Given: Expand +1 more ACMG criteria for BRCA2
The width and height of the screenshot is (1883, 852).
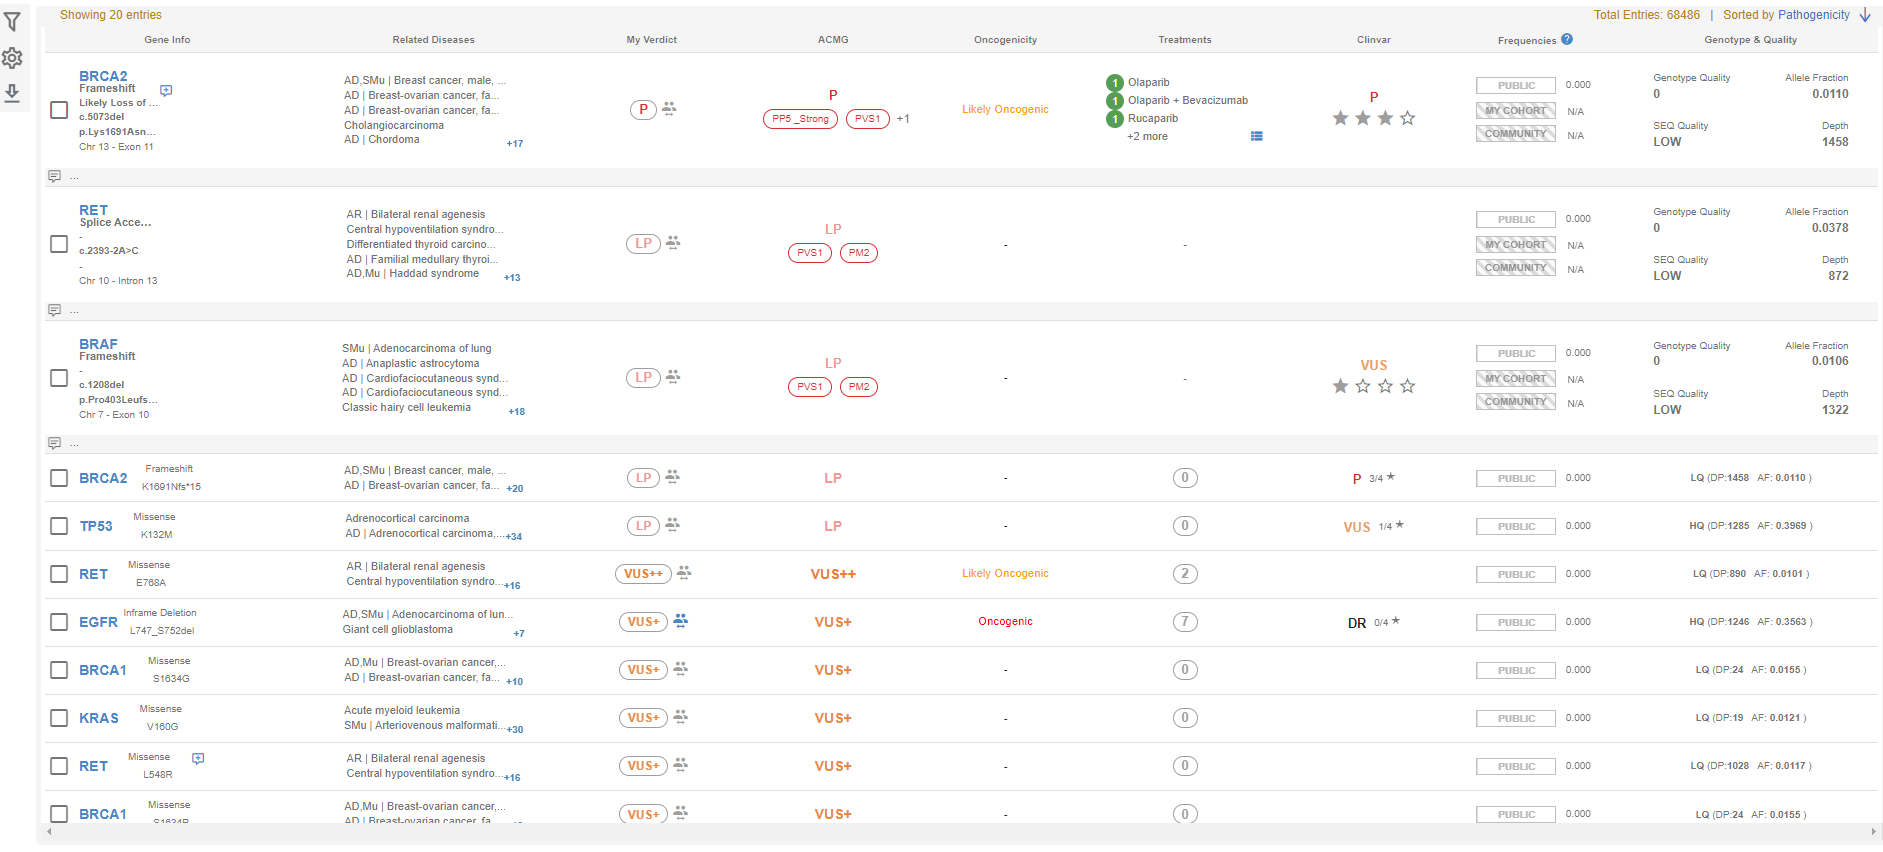Looking at the screenshot, I should [903, 119].
